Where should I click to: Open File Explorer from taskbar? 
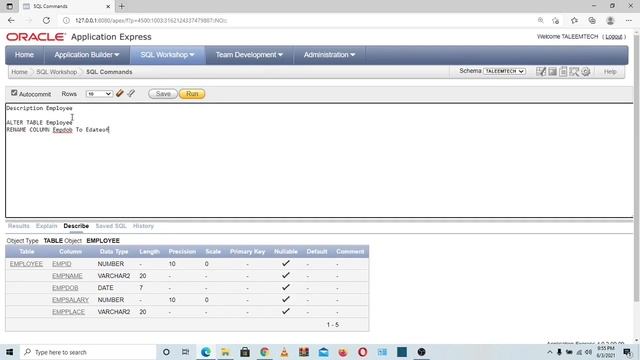[x=225, y=352]
